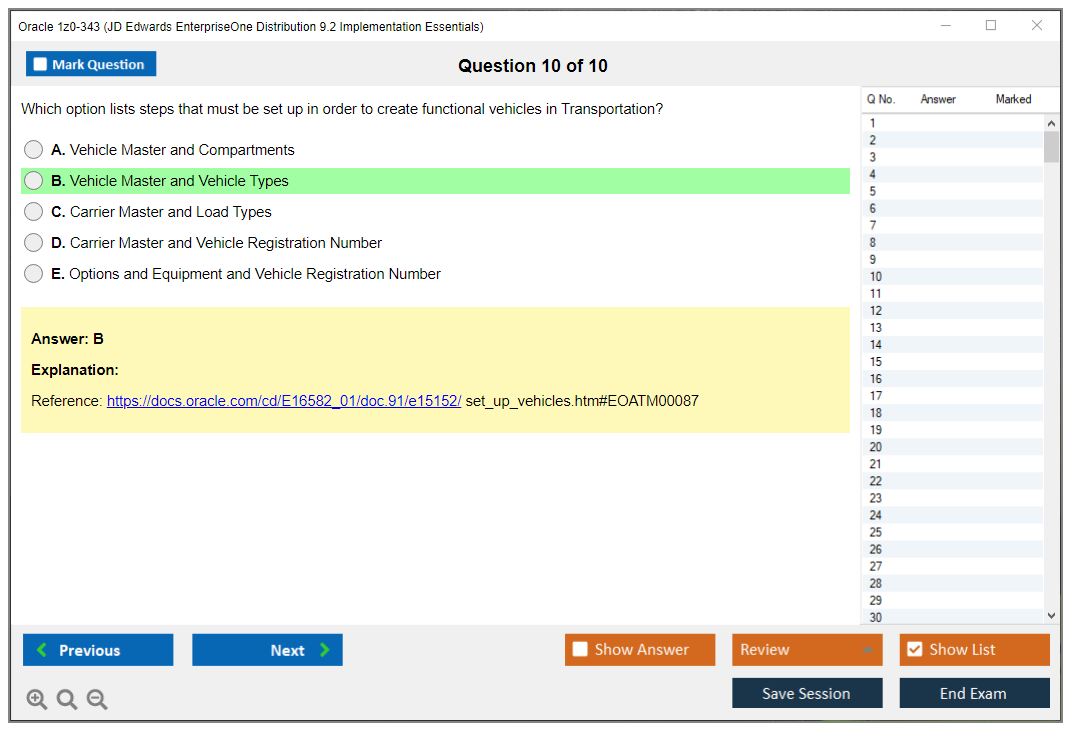Click the Marked column header
Screen dimensions: 1075x735
(x=1013, y=99)
